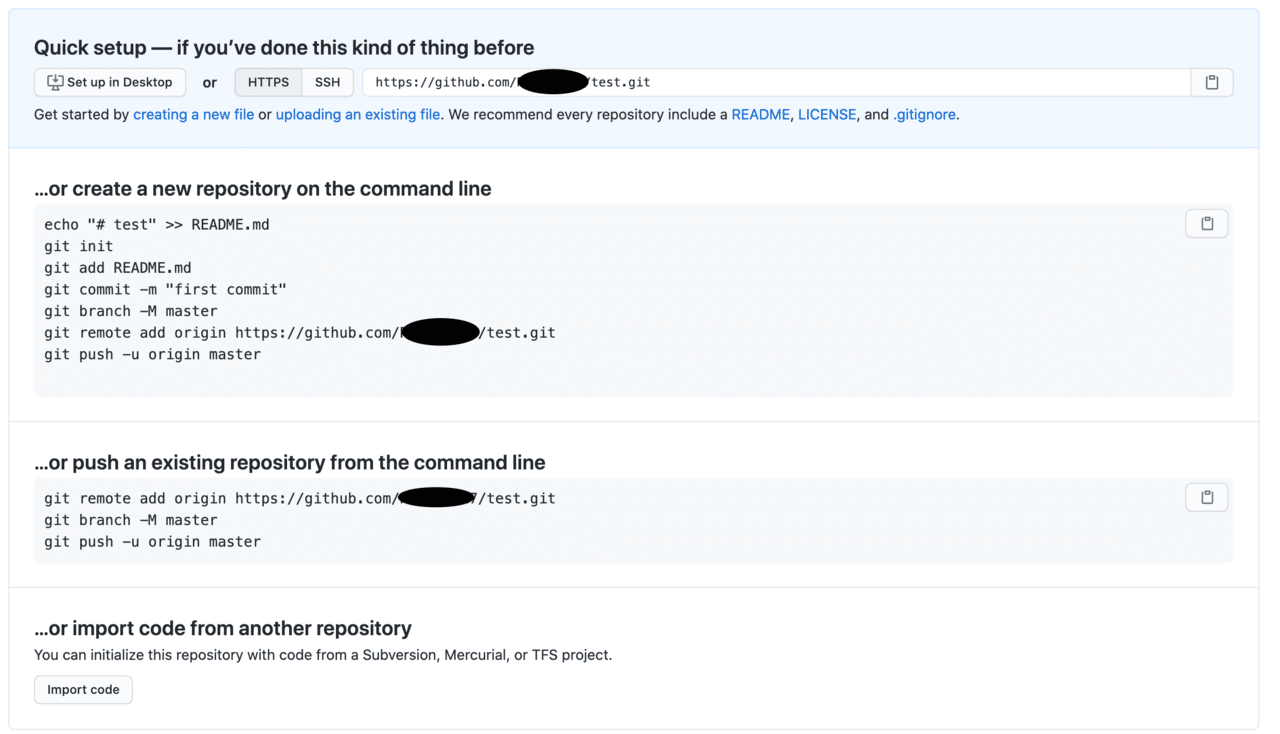The image size is (1280, 734).
Task: Click the echo "# test" >> README.md line
Action: 157,224
